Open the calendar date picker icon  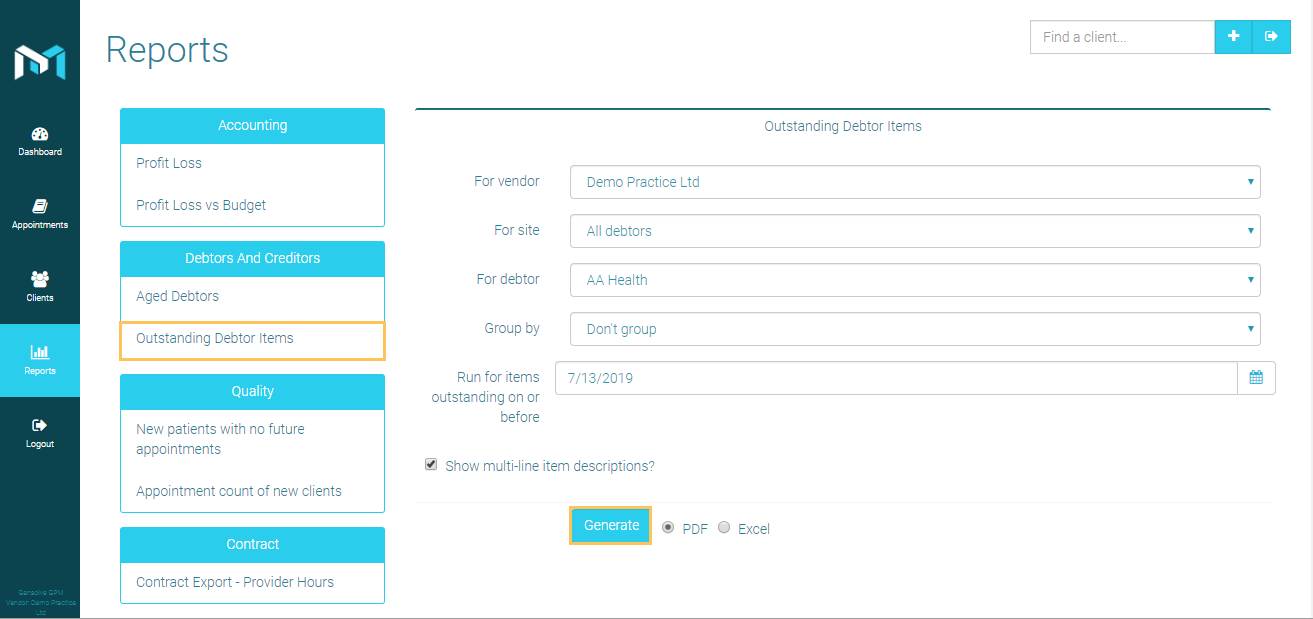[x=1257, y=377]
